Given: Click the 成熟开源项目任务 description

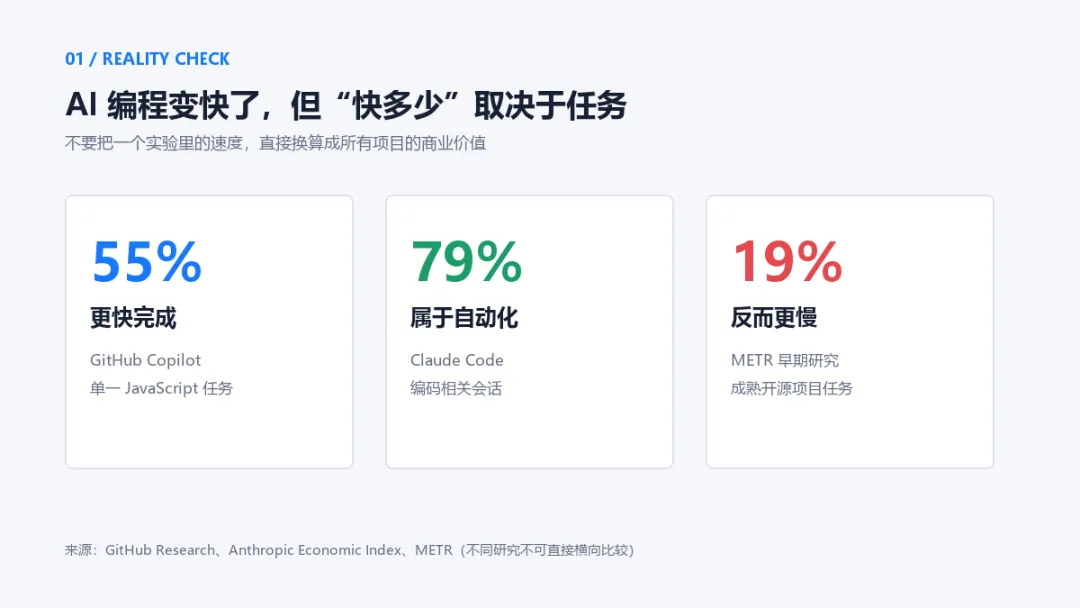Looking at the screenshot, I should coord(791,388).
